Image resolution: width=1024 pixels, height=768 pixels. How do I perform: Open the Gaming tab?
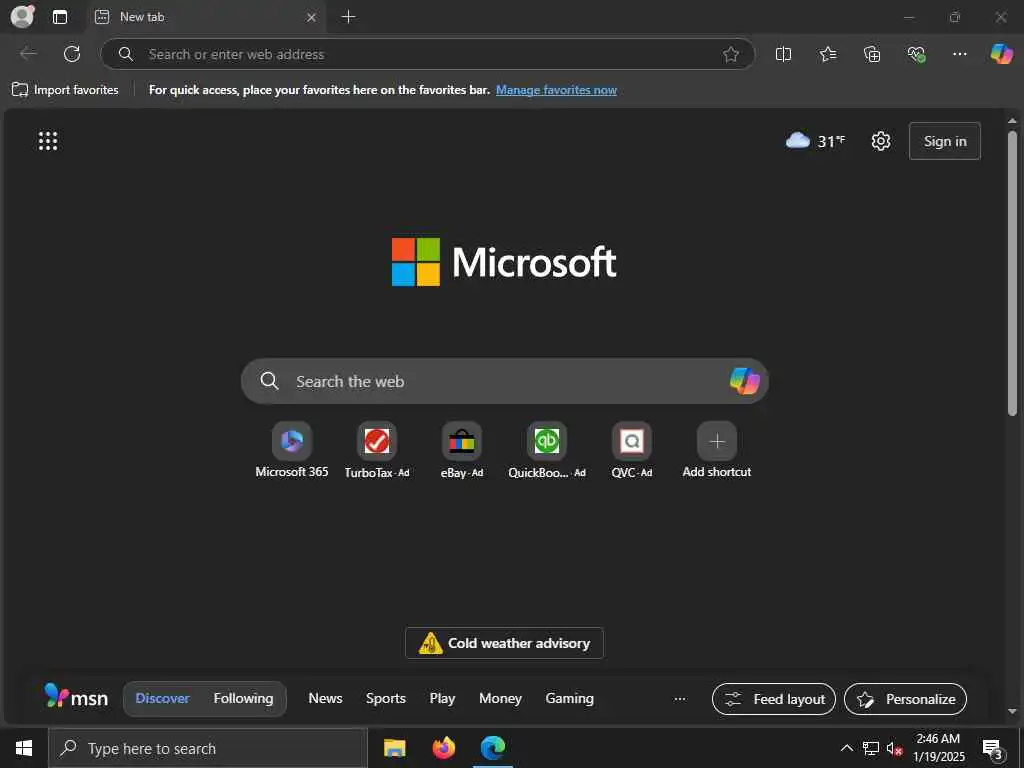pos(569,698)
